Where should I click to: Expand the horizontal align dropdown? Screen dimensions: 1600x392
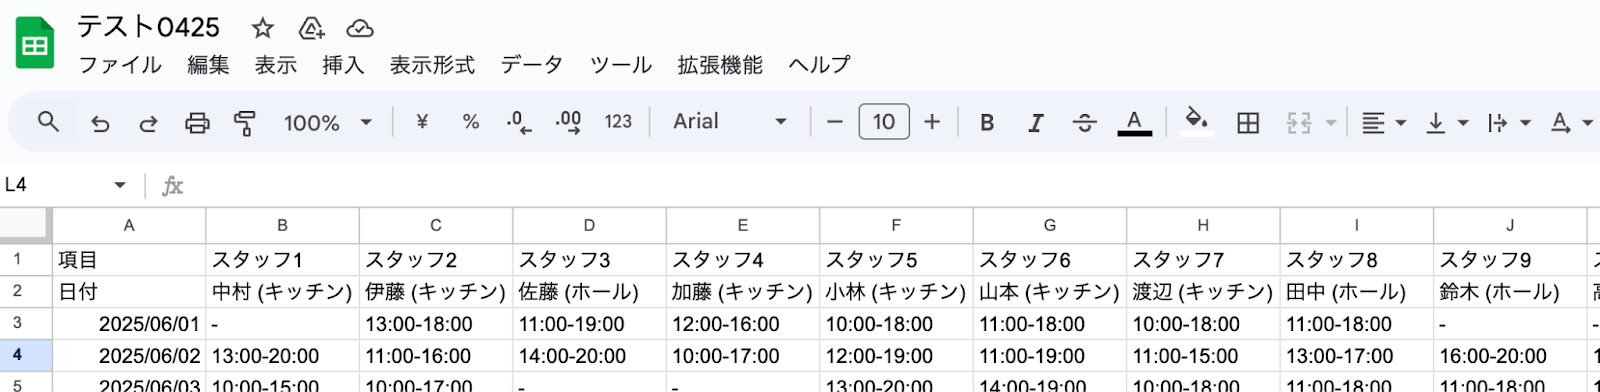pos(1384,123)
